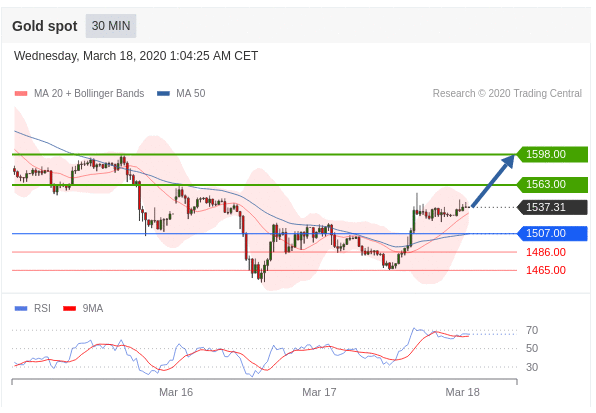Click the MA 50 blue legend swatch

[x=163, y=93]
